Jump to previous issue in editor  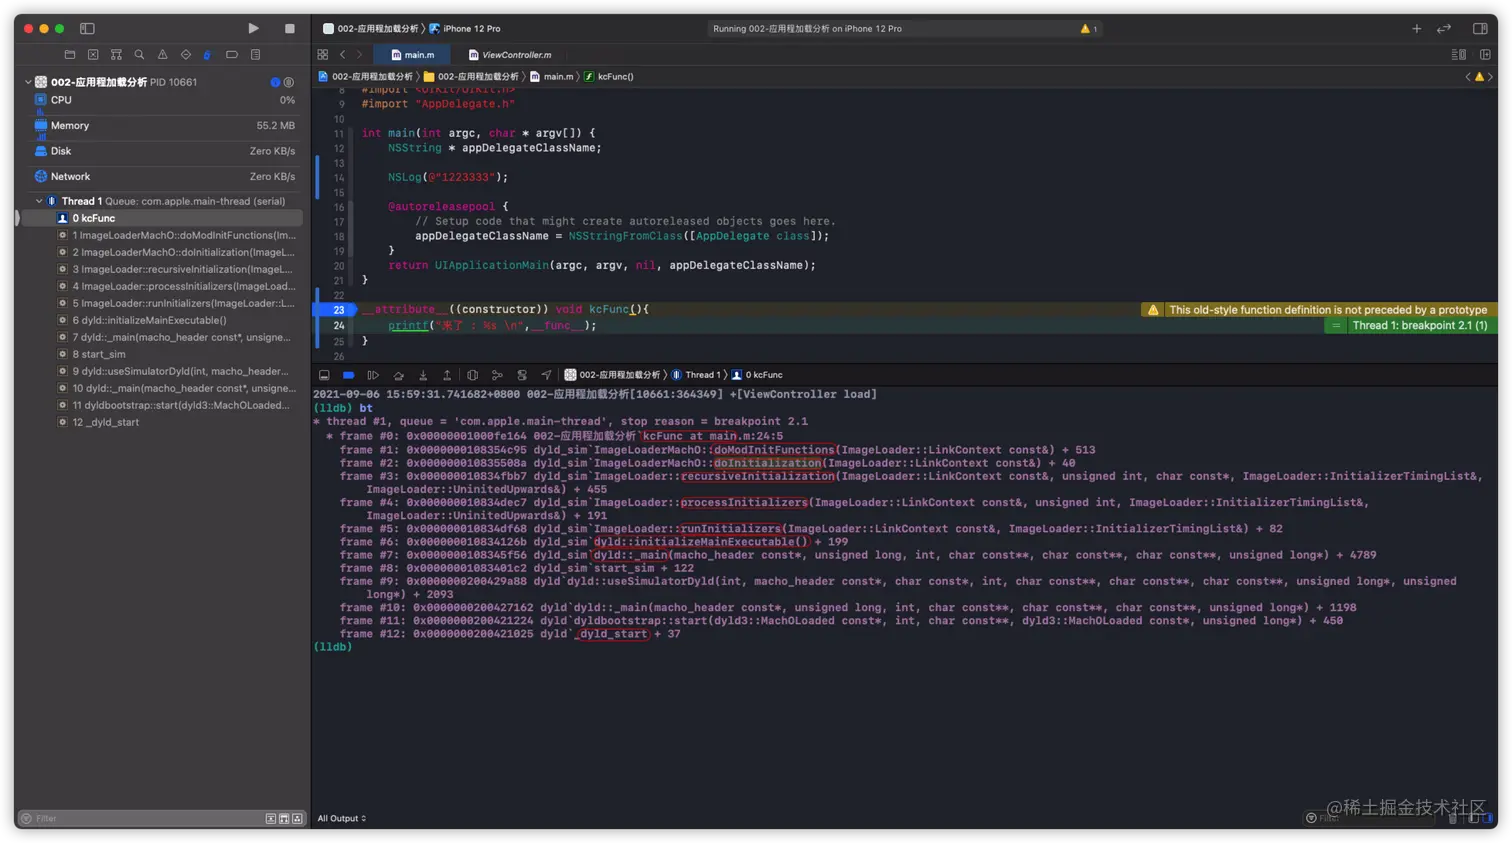(x=1468, y=76)
